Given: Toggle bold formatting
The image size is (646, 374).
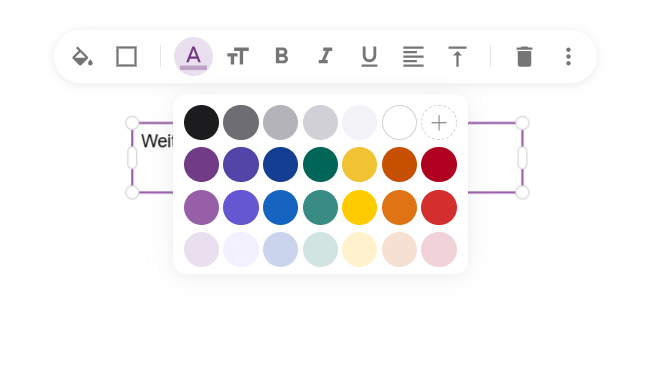Looking at the screenshot, I should (x=281, y=56).
